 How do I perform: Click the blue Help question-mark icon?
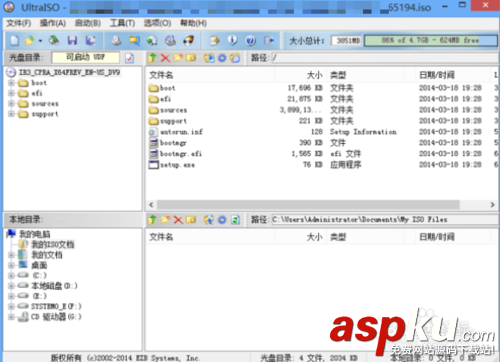point(251,41)
